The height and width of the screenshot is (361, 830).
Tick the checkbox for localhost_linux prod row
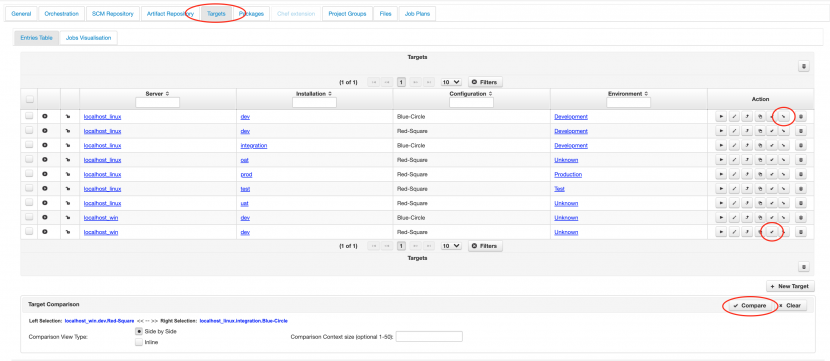point(29,174)
